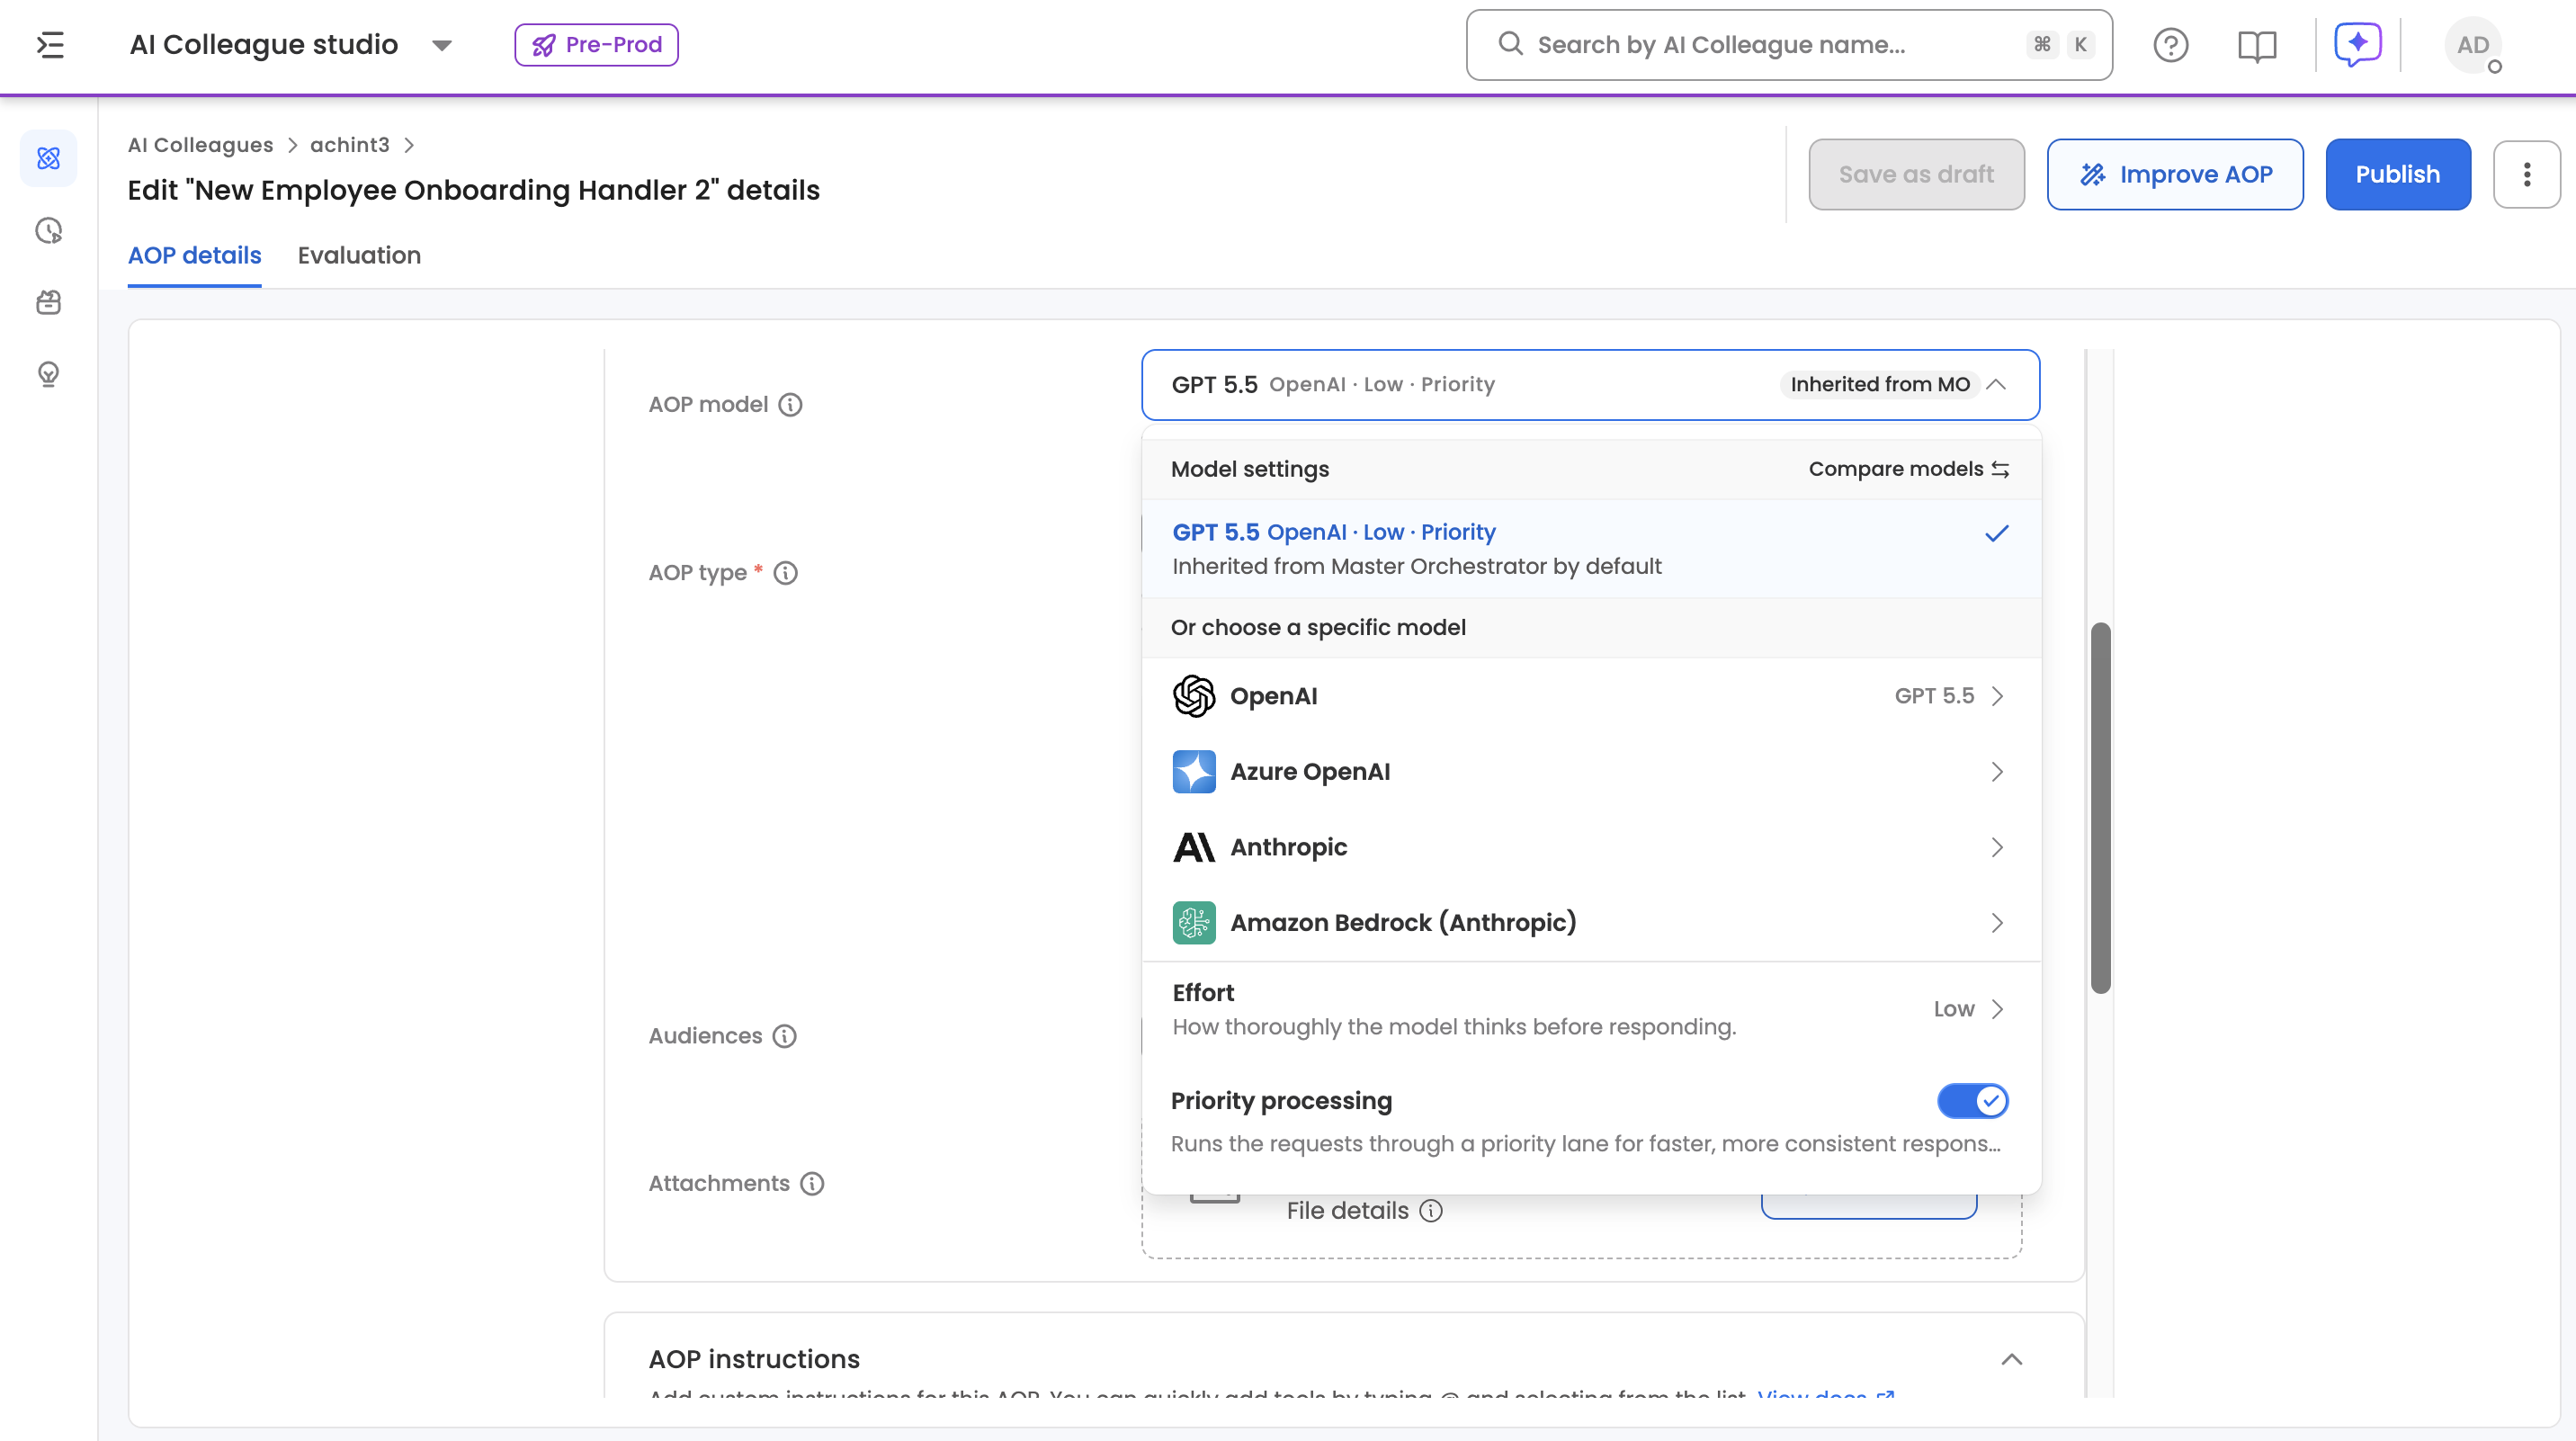The height and width of the screenshot is (1441, 2576).
Task: Click the Azure OpenAI provider logo
Action: (1193, 772)
